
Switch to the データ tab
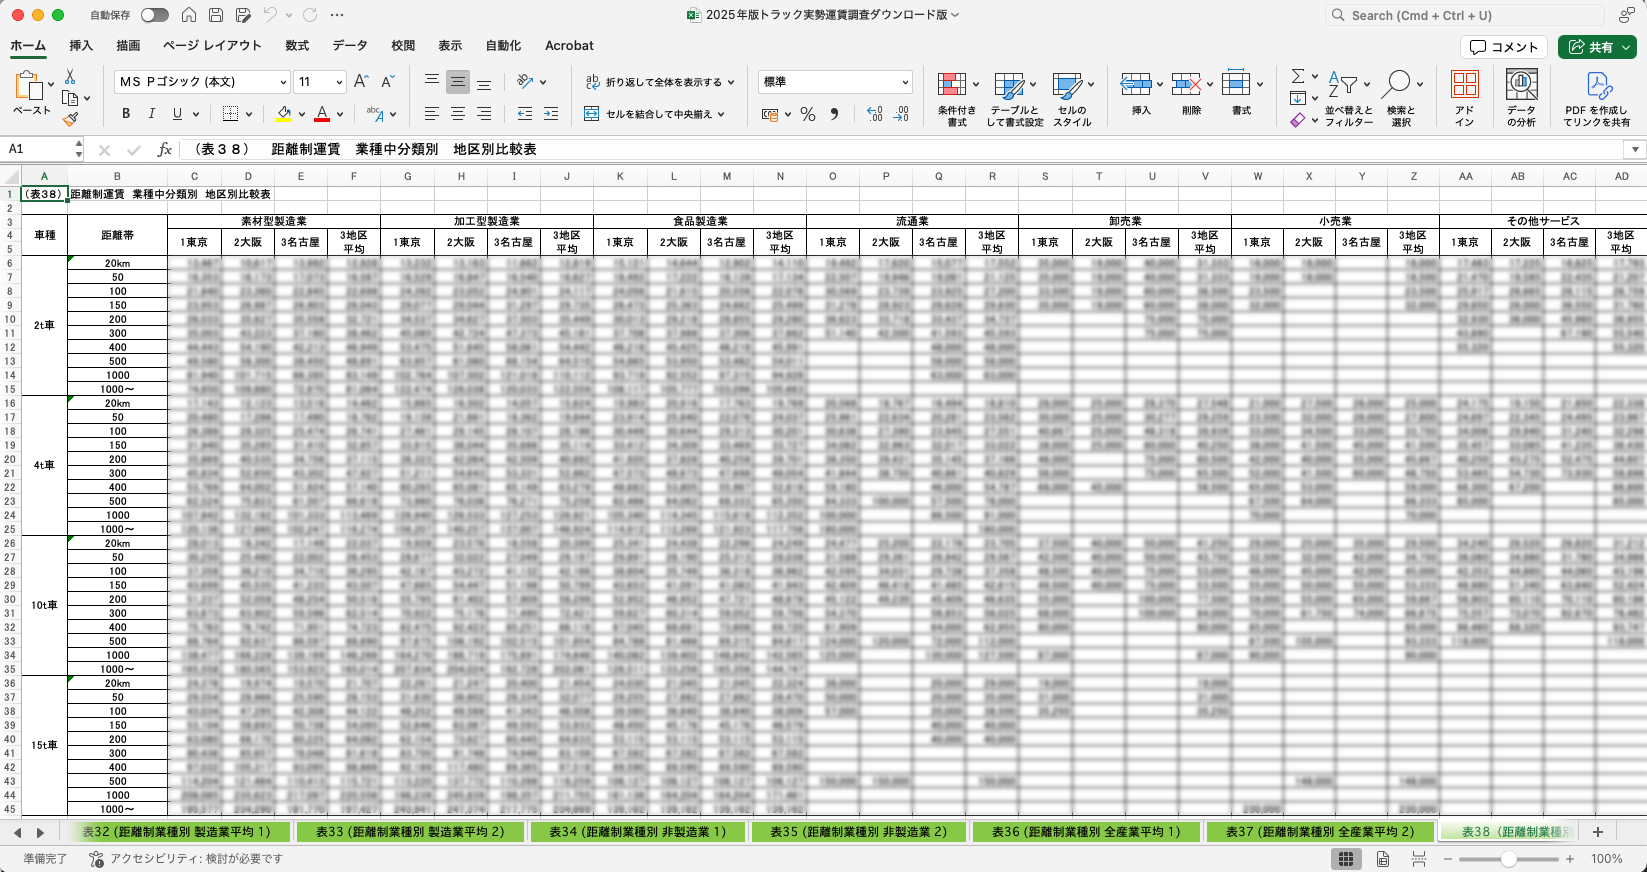tap(350, 46)
